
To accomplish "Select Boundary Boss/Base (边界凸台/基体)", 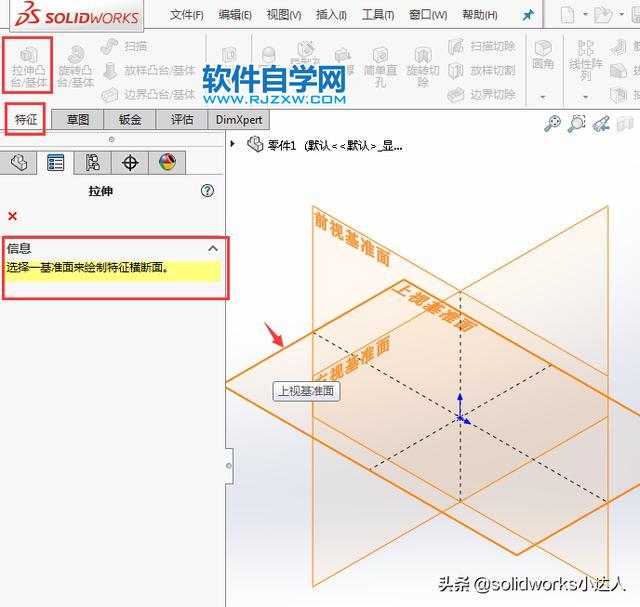I will click(149, 95).
